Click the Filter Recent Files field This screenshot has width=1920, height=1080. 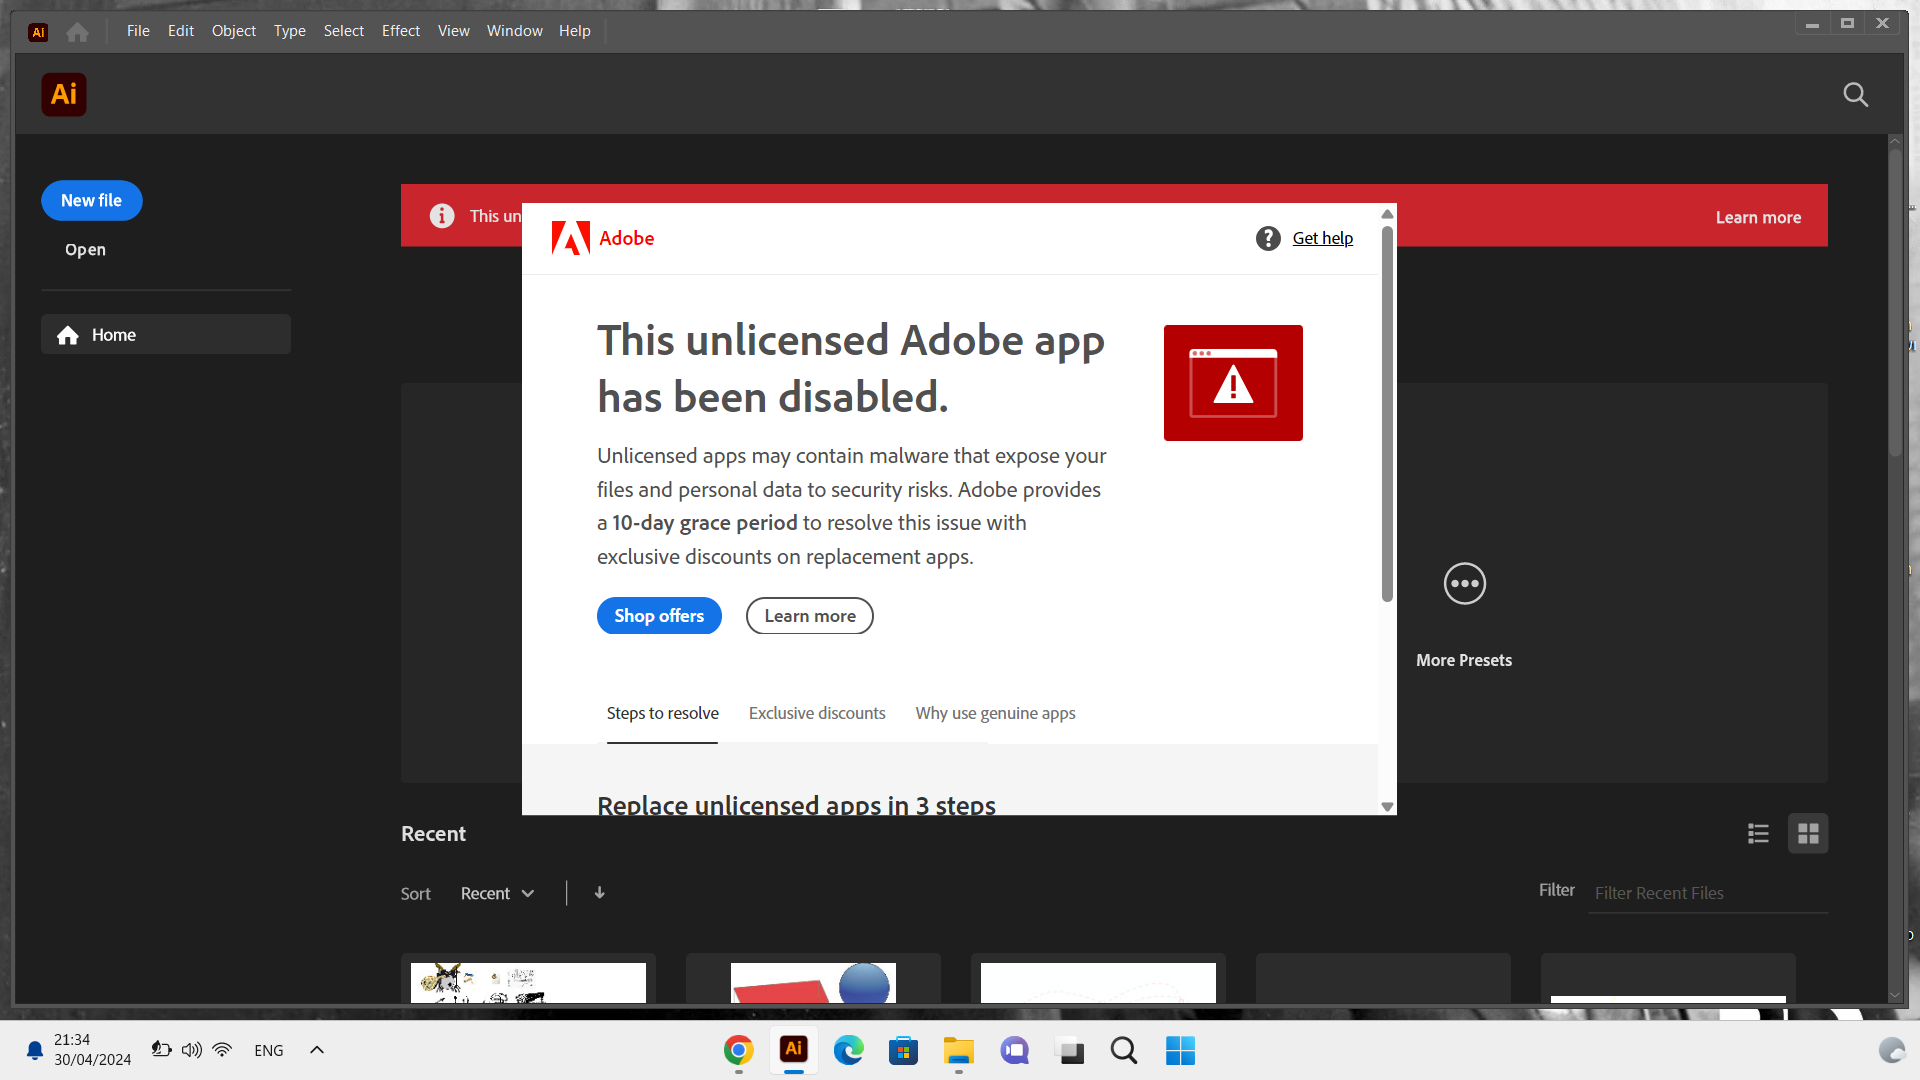tap(1708, 893)
